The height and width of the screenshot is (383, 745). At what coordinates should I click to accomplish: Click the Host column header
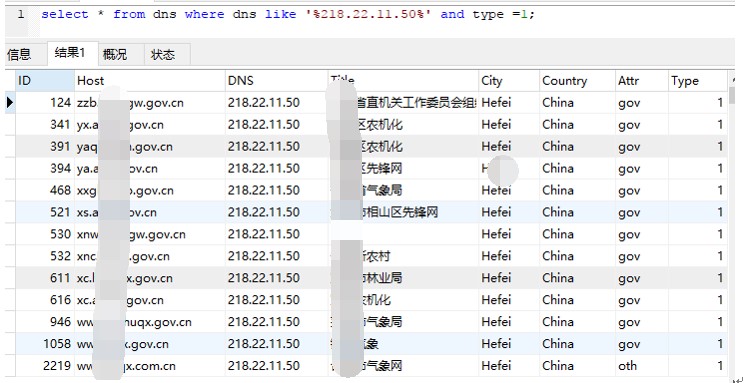point(150,81)
